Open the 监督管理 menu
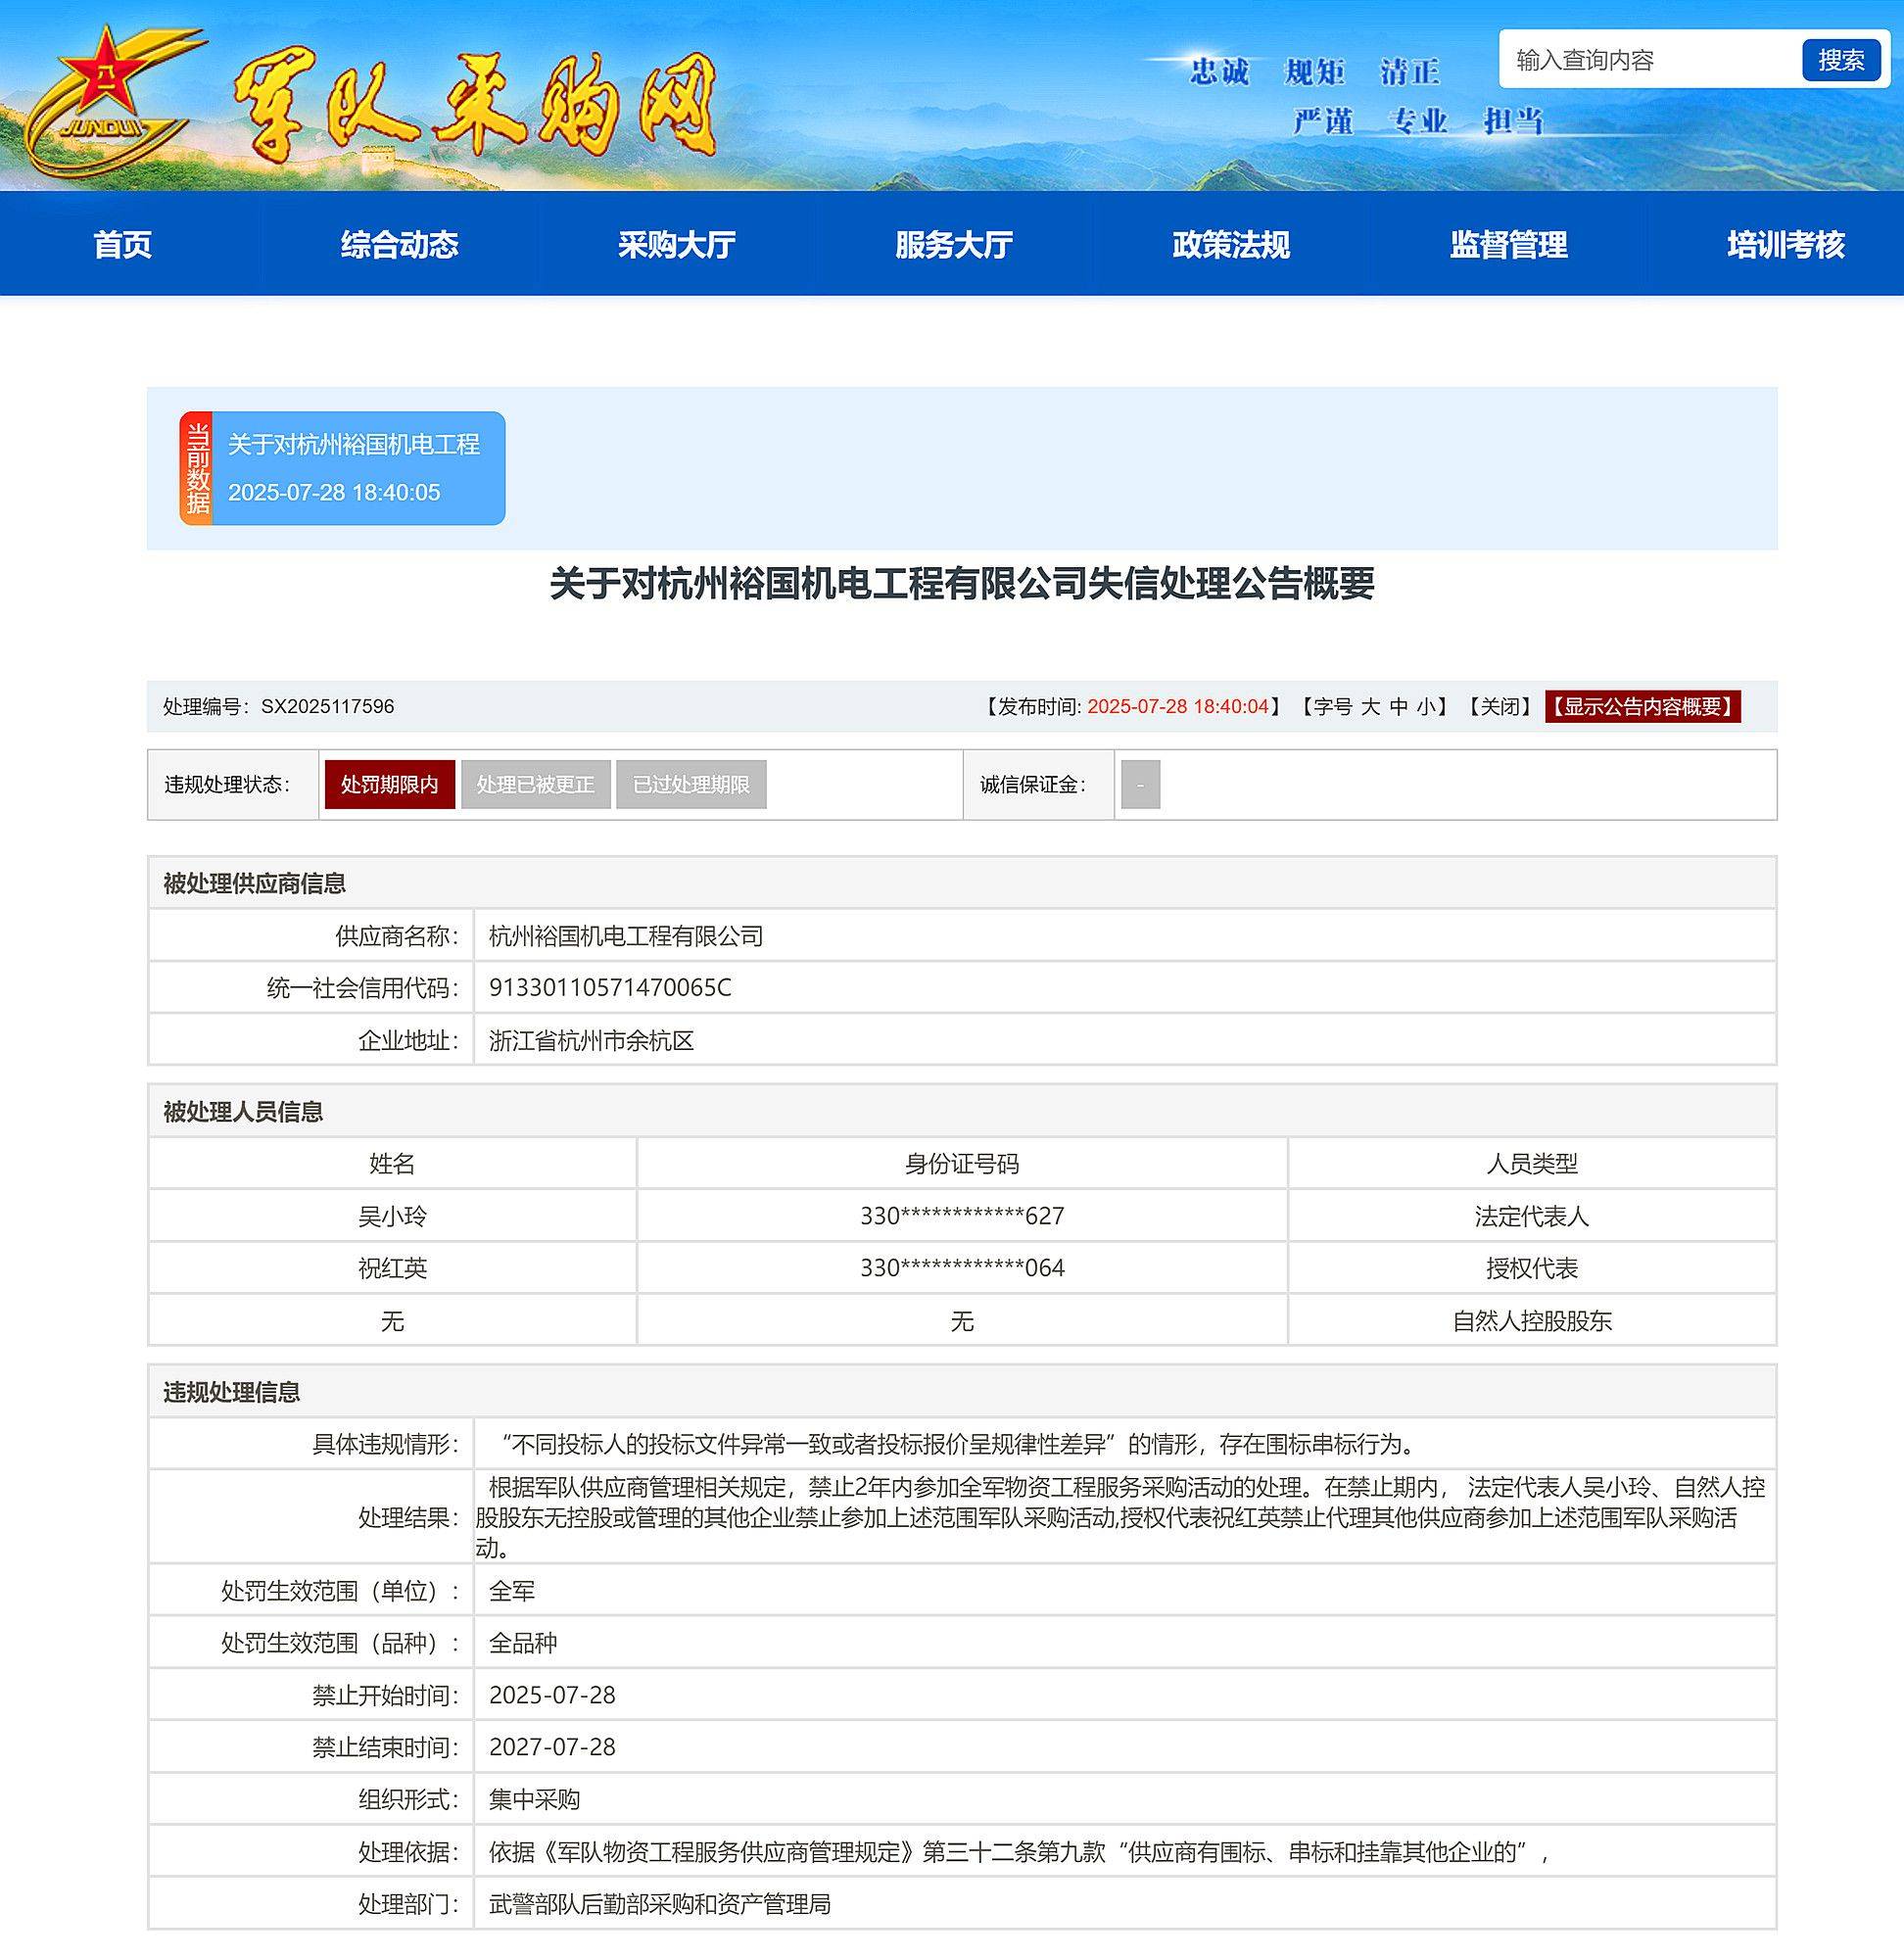This screenshot has width=1904, height=1959. [1506, 246]
